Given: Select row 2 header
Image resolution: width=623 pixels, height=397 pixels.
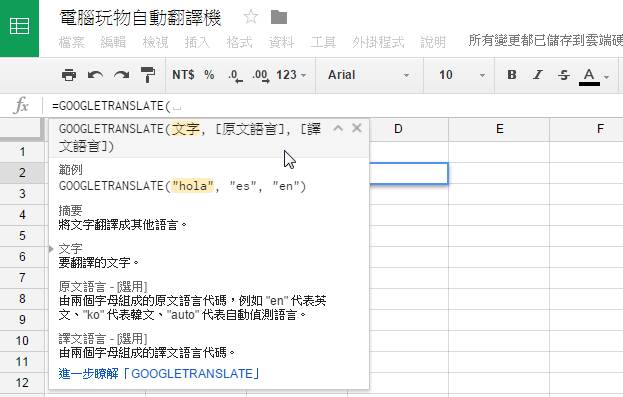Looking at the screenshot, I should pyautogui.click(x=22, y=172).
